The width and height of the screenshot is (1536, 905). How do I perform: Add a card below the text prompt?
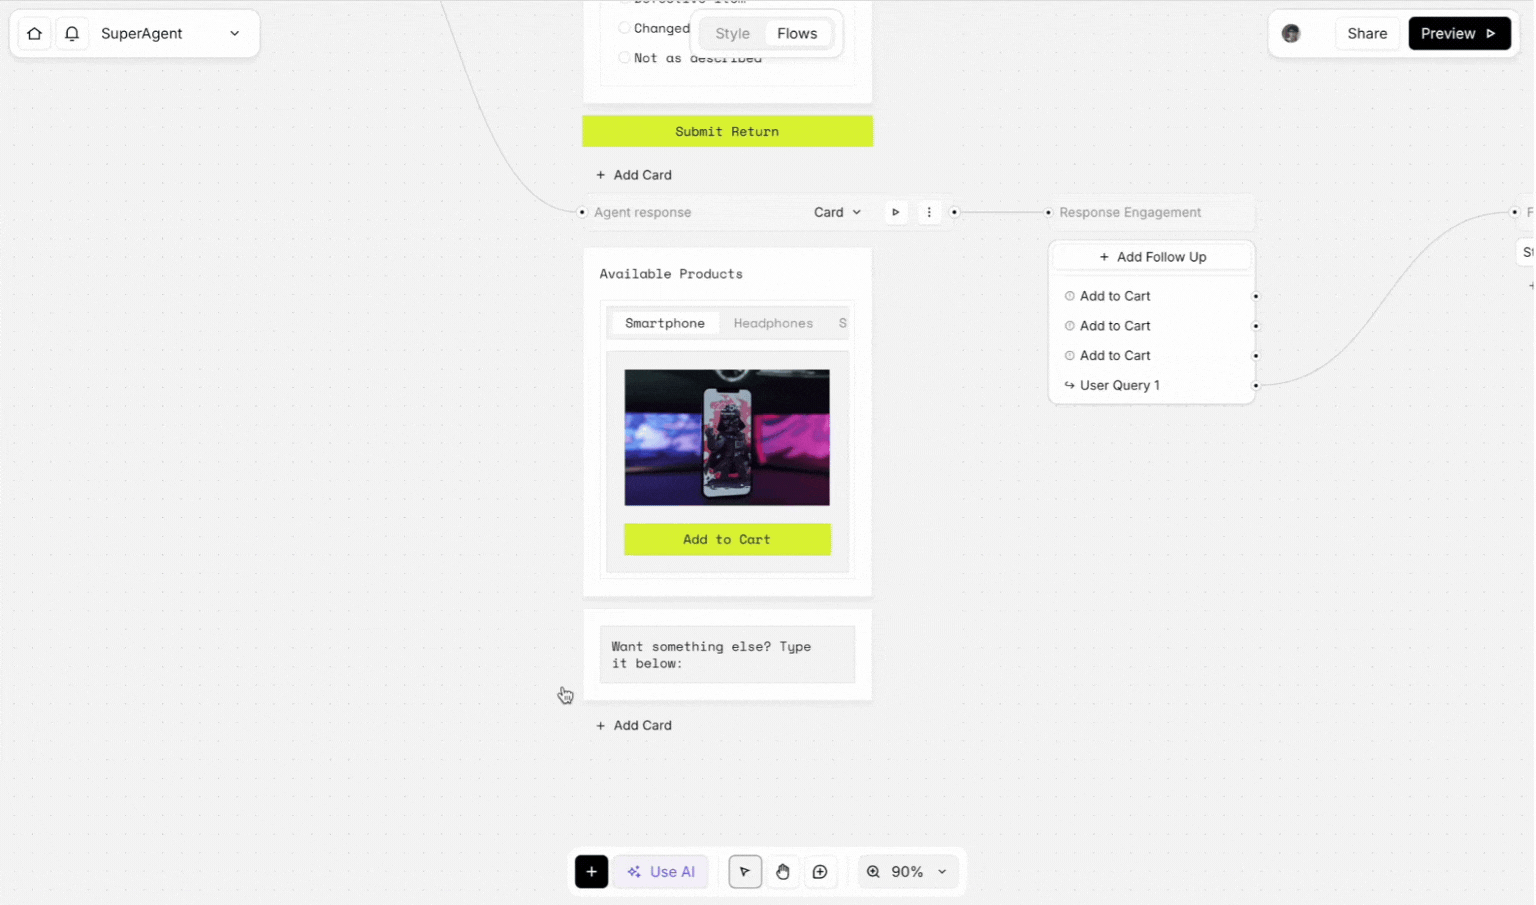tap(634, 726)
